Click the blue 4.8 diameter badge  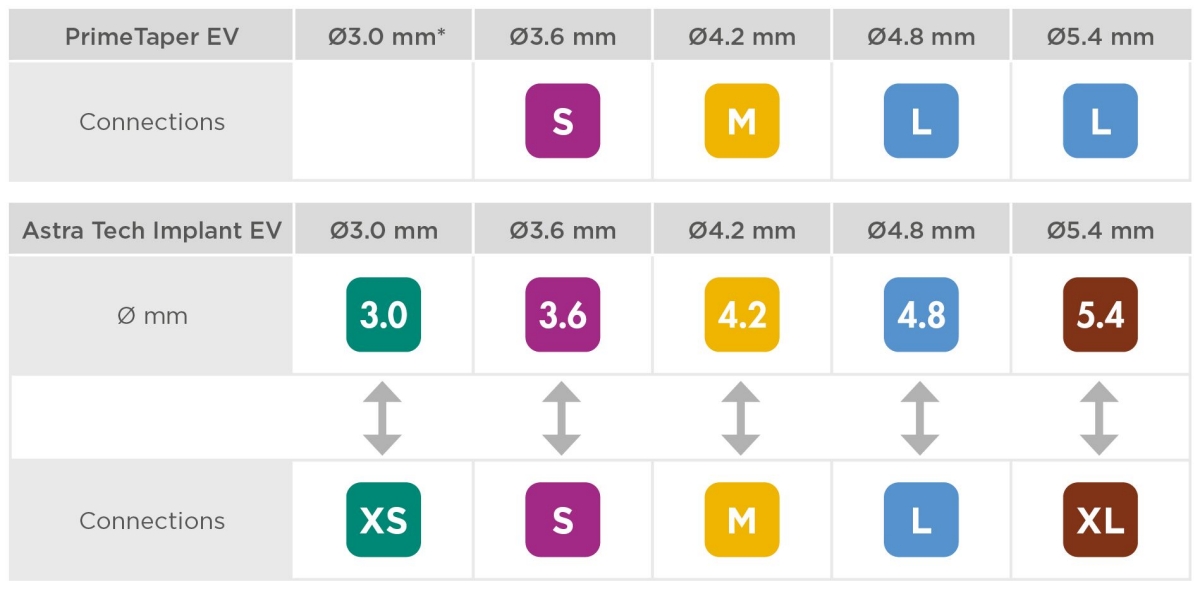click(x=920, y=315)
